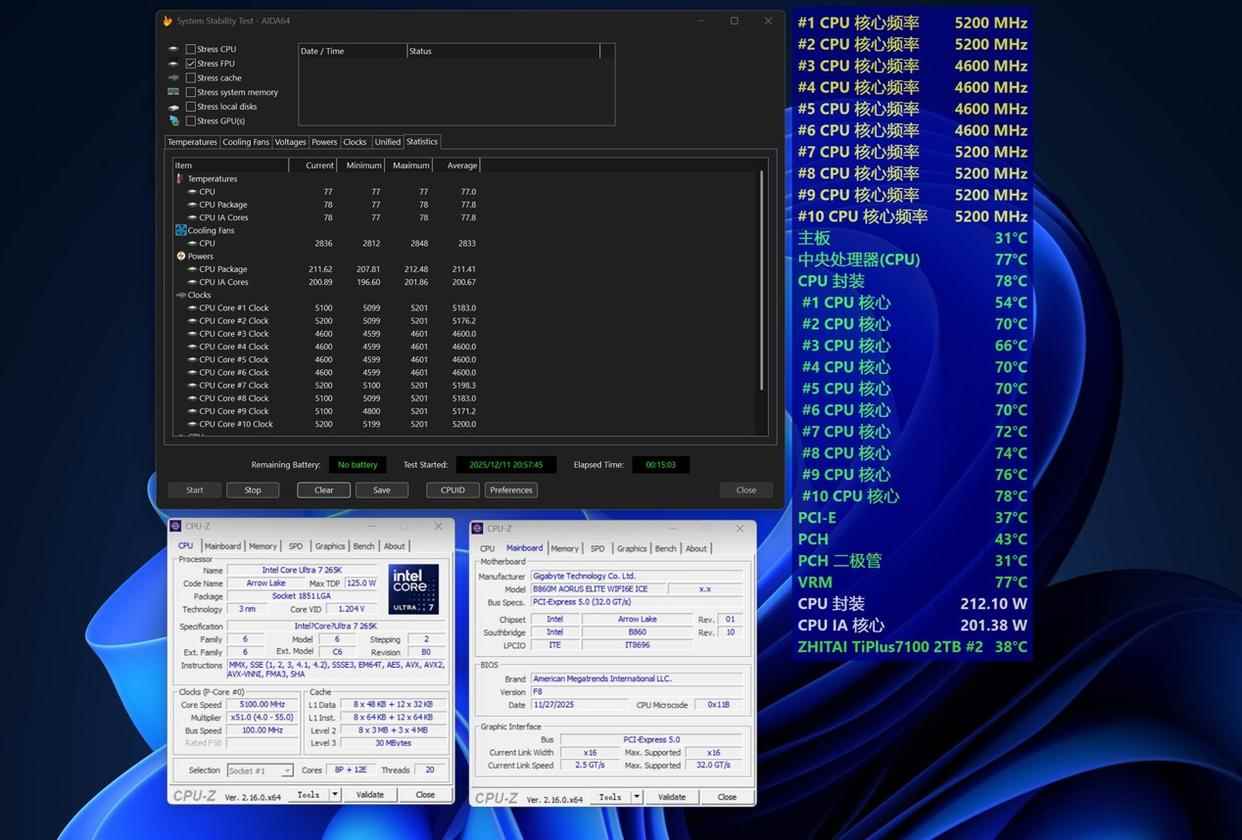Enable the Stress CPU checkbox

(x=191, y=49)
